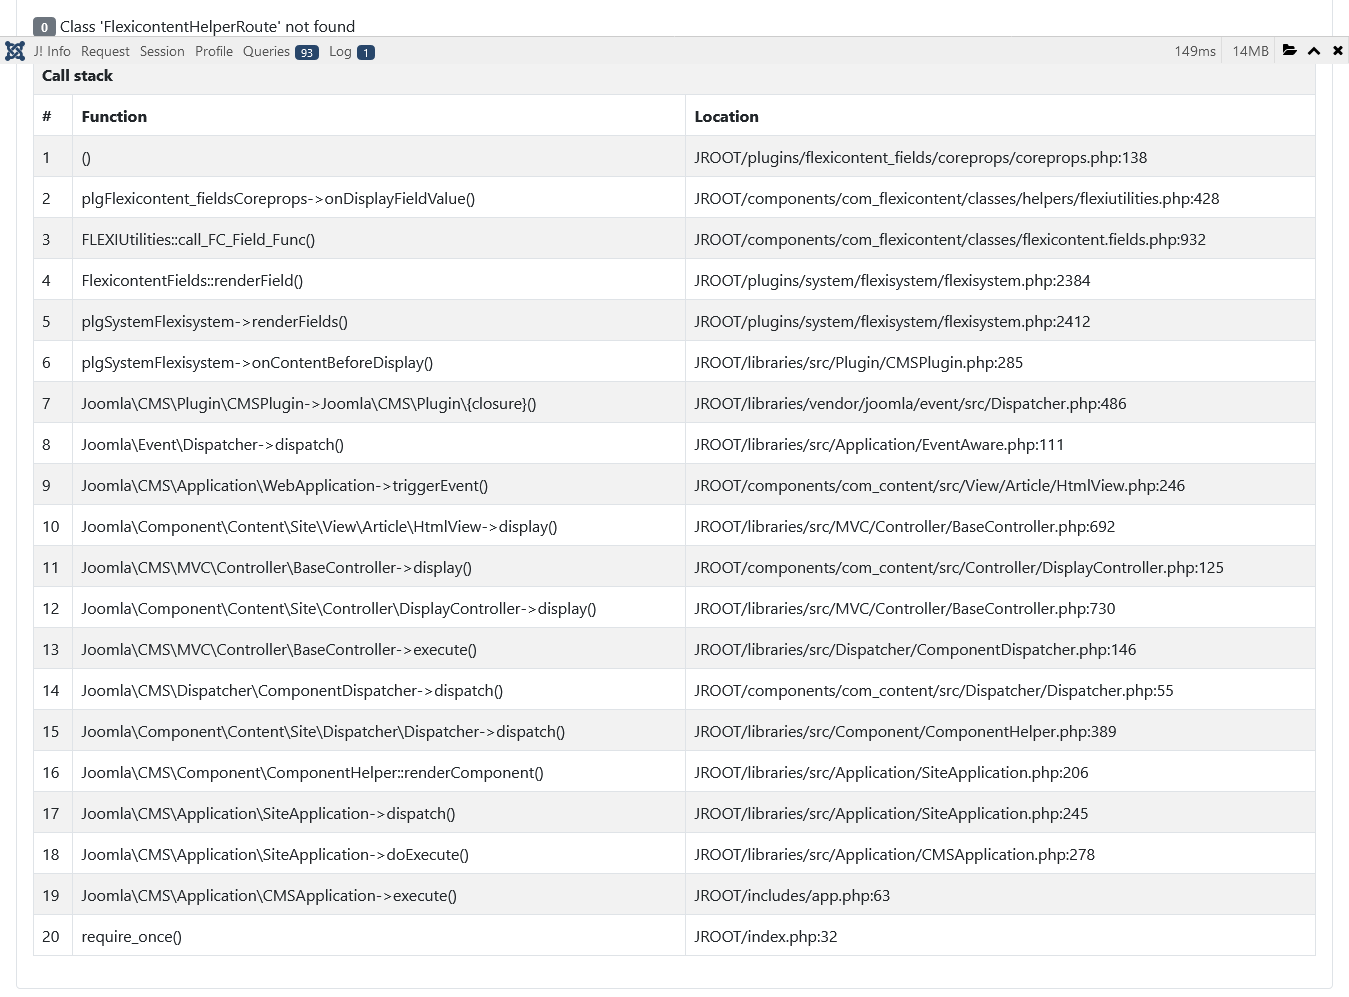The height and width of the screenshot is (997, 1349).
Task: Open the debug bar folder icon
Action: [1290, 50]
